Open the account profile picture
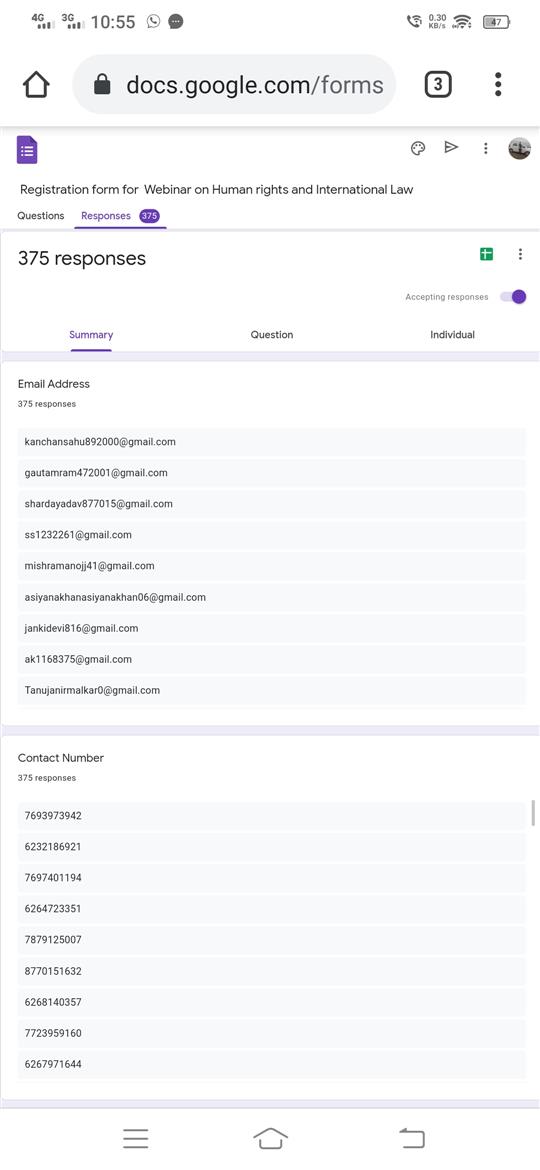The image size is (540, 1170). point(520,148)
